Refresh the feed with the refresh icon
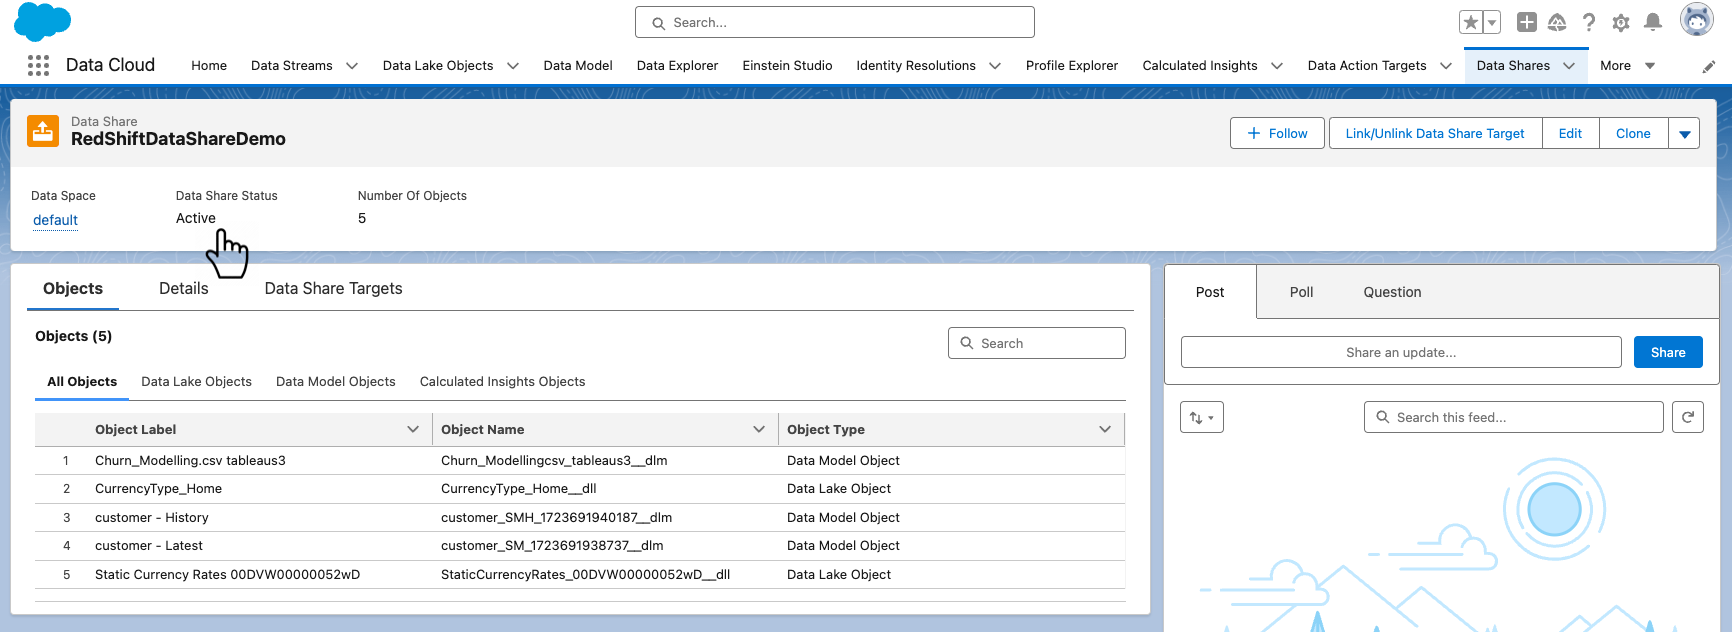Screen dimensions: 1732x632 [1688, 417]
